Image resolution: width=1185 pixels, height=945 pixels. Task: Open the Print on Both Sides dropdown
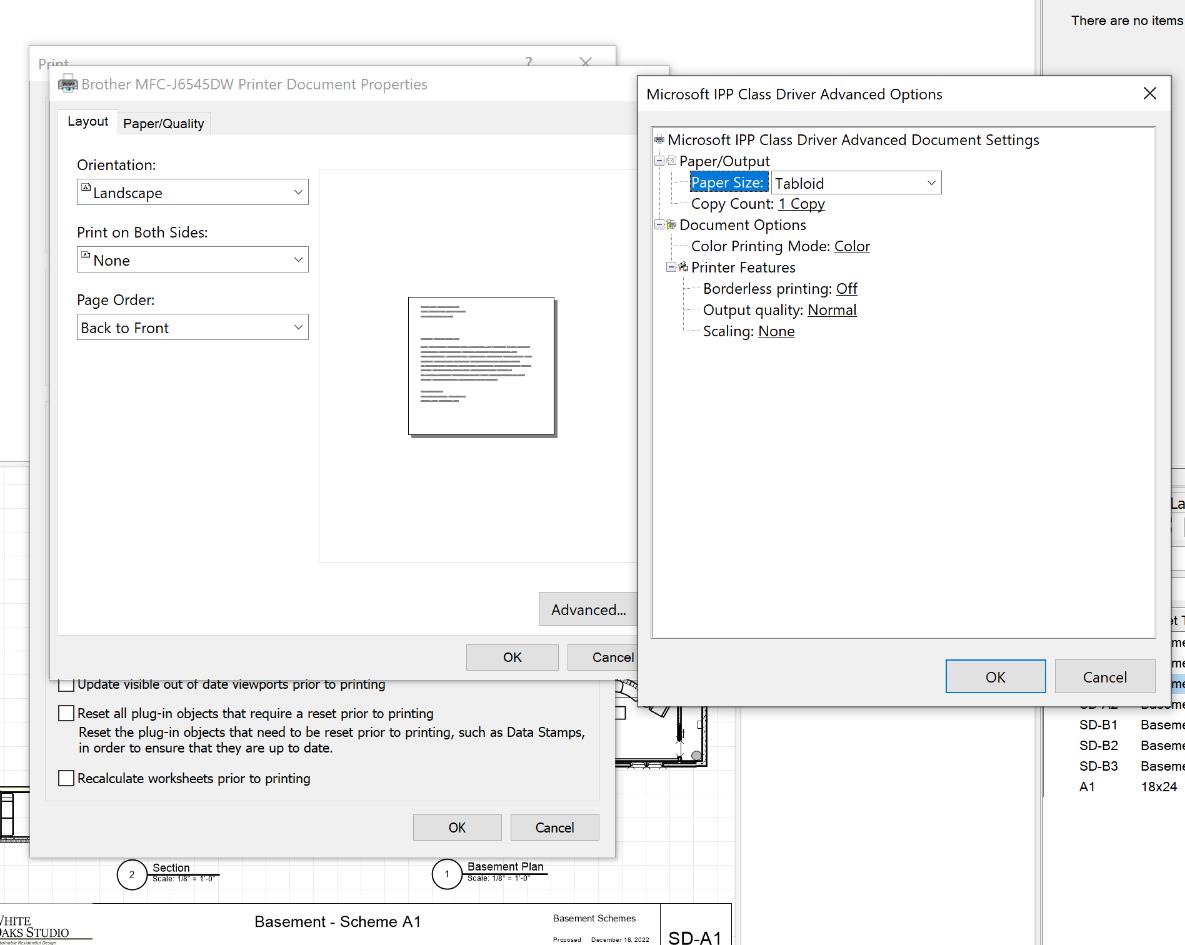tap(192, 260)
